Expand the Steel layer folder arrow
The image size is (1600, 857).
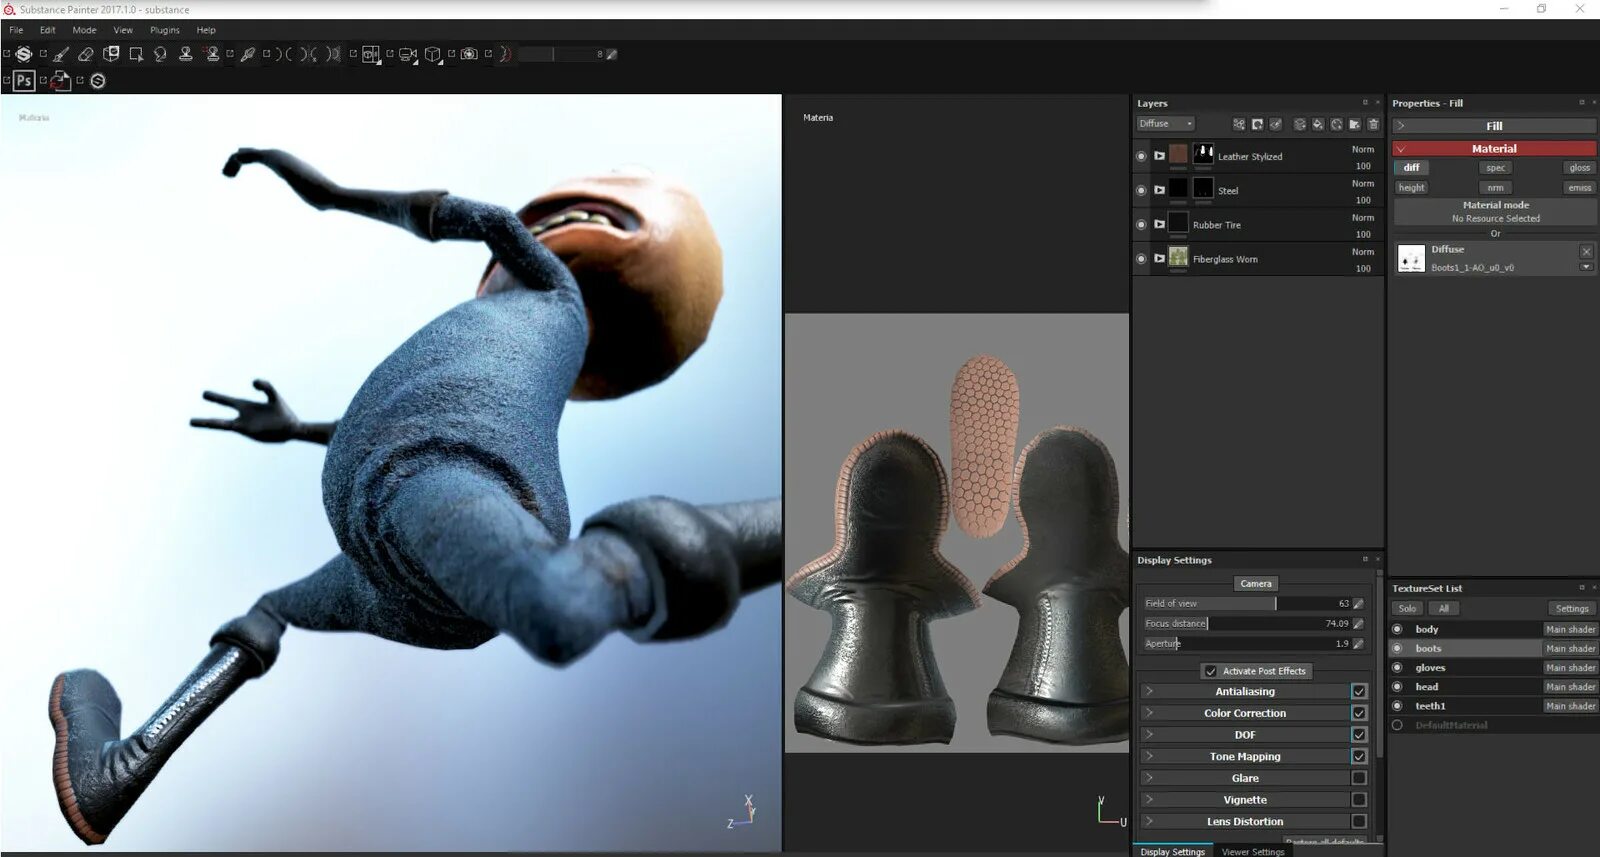click(1159, 190)
